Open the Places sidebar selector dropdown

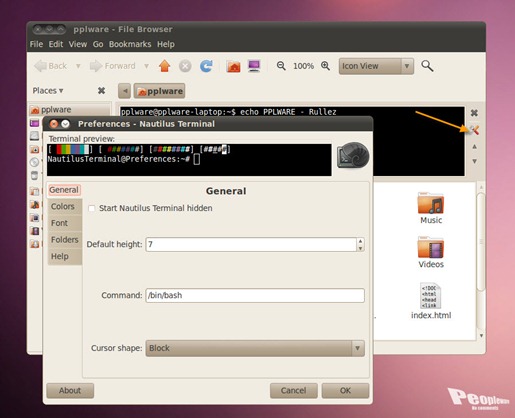coord(48,91)
